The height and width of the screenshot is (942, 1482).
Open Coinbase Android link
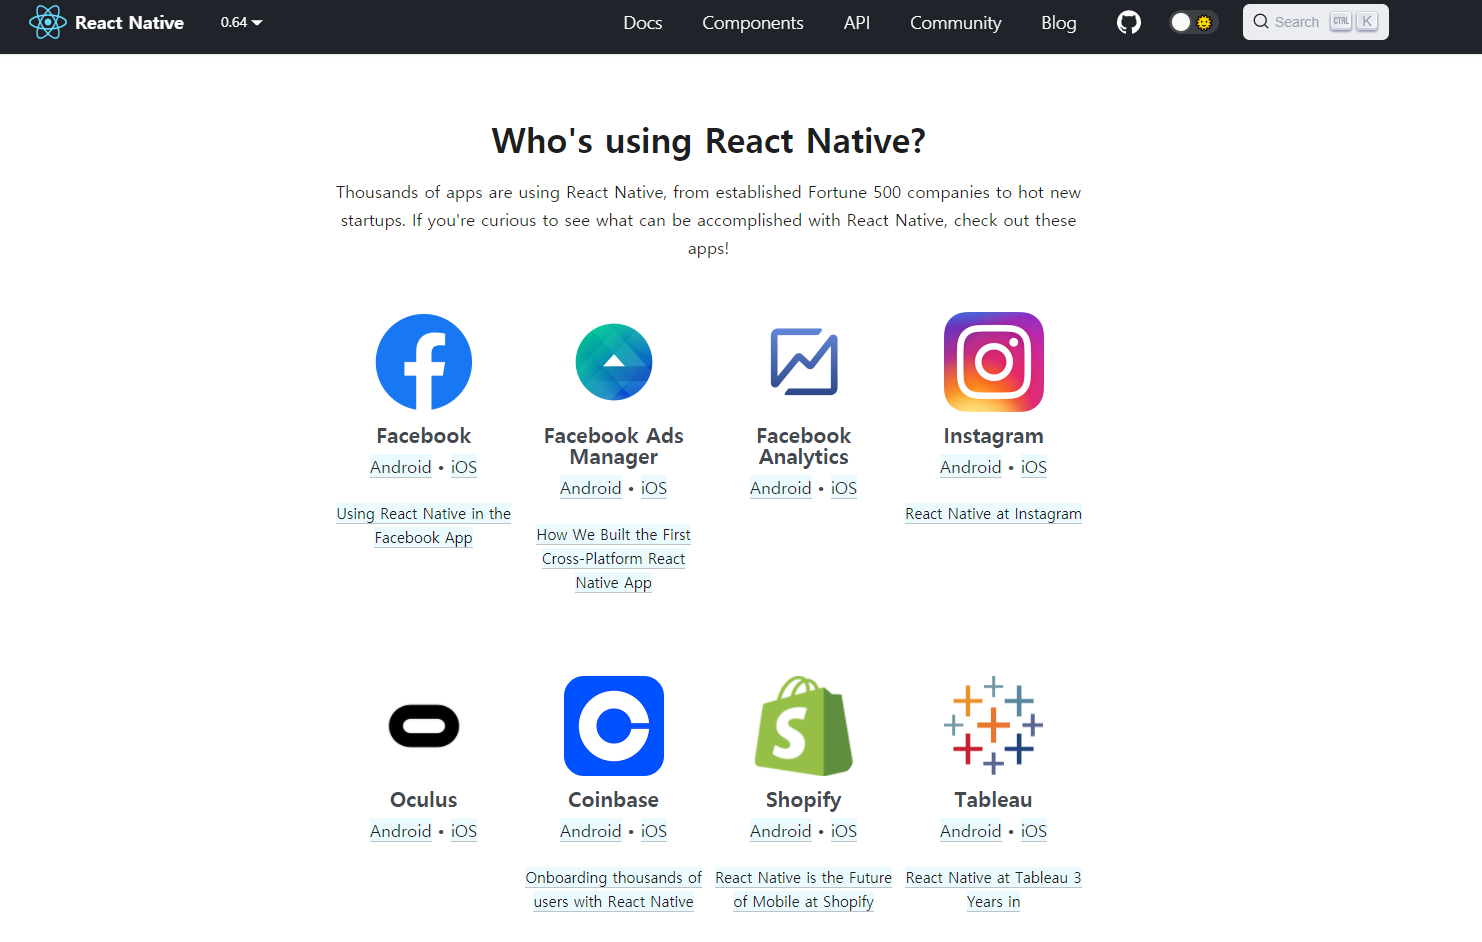coord(591,831)
